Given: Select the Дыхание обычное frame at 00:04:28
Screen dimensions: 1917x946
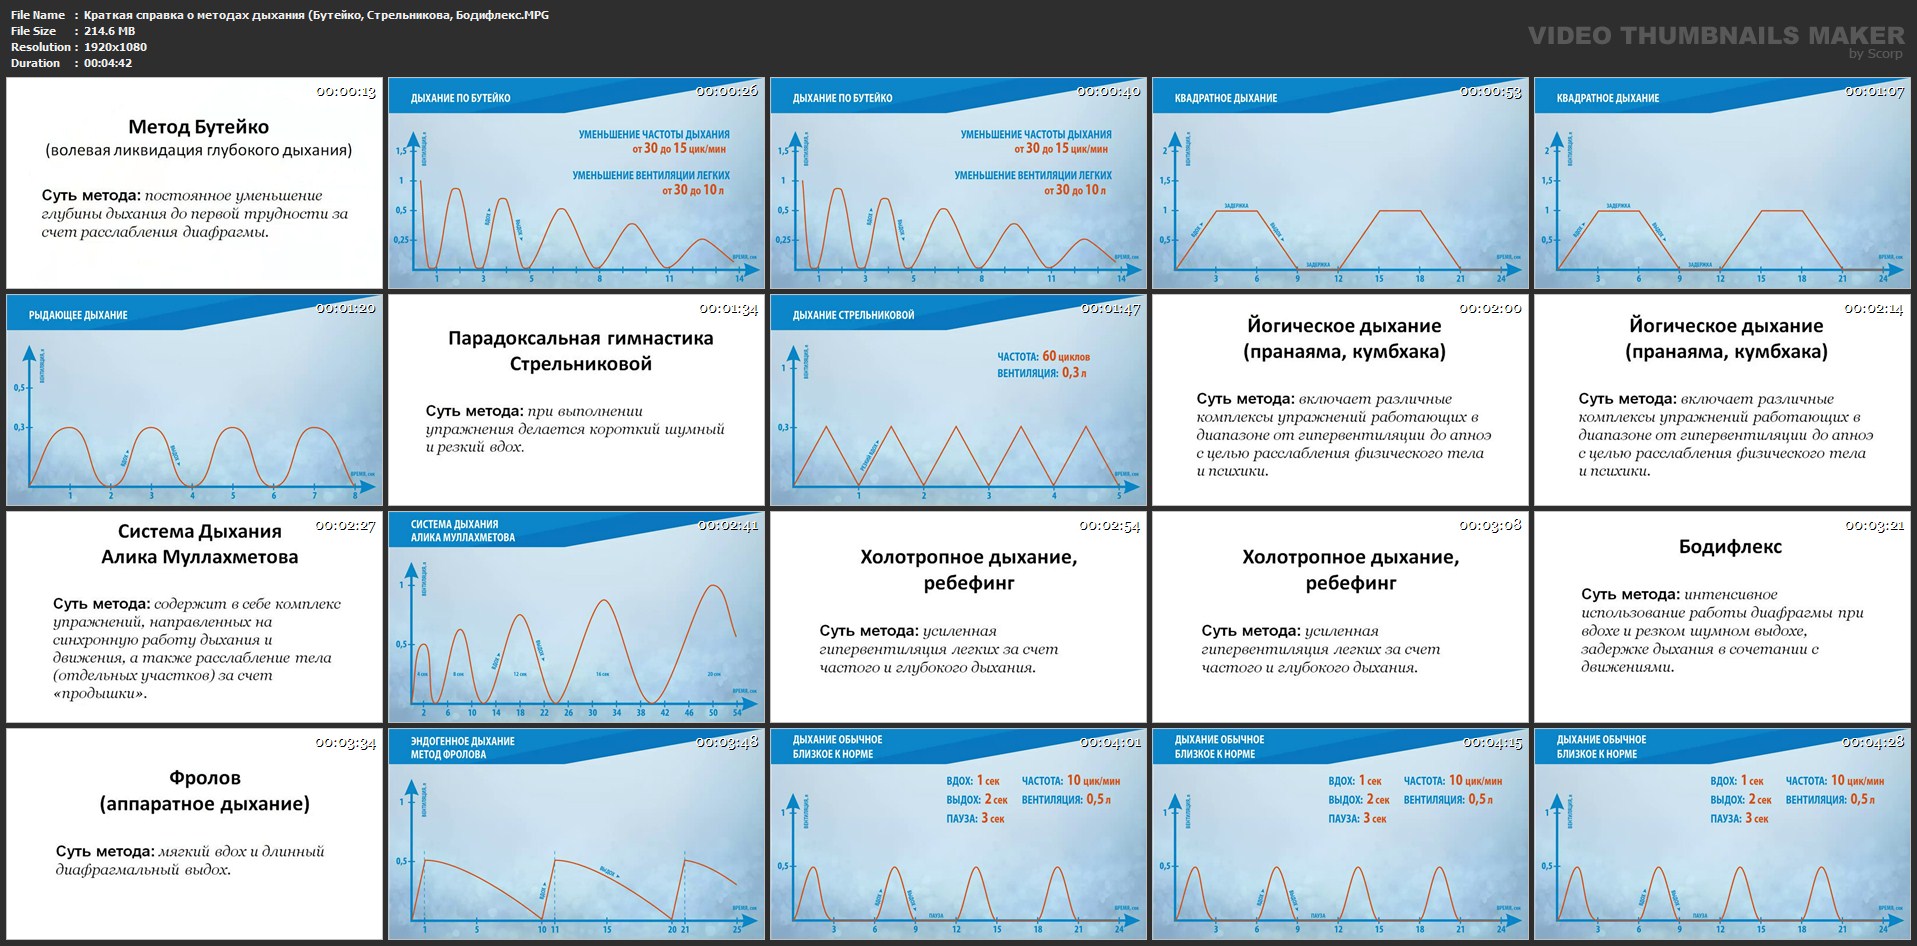Looking at the screenshot, I should coord(1723,834).
